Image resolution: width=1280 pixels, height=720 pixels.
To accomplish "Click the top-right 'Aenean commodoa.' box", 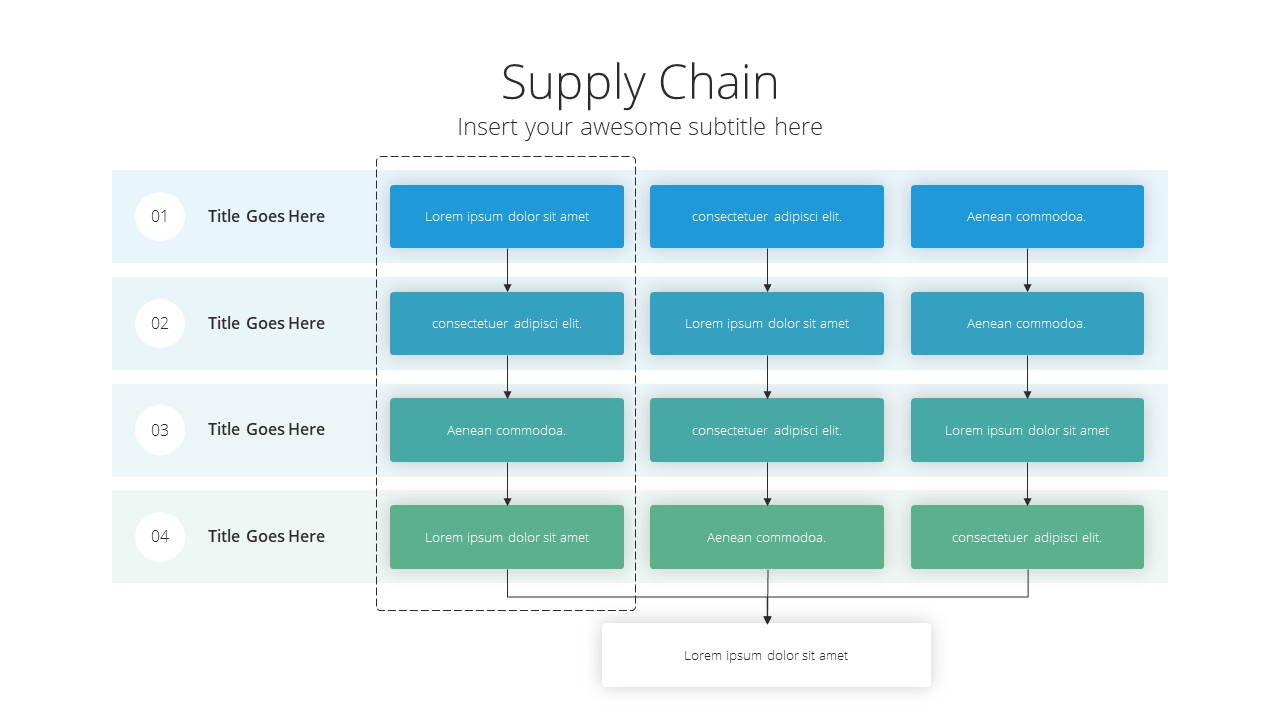I will point(1027,216).
